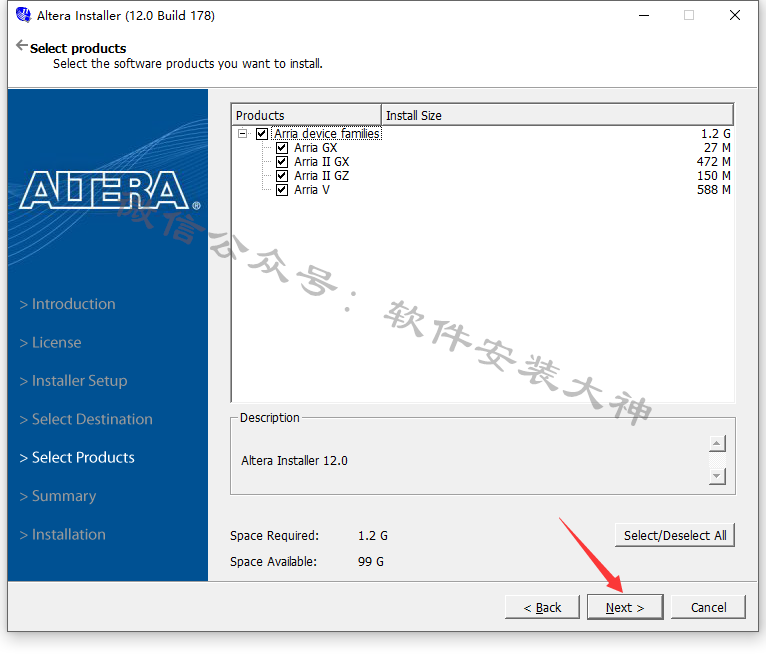766x662 pixels.
Task: Click the Select Products step
Action: 77,457
